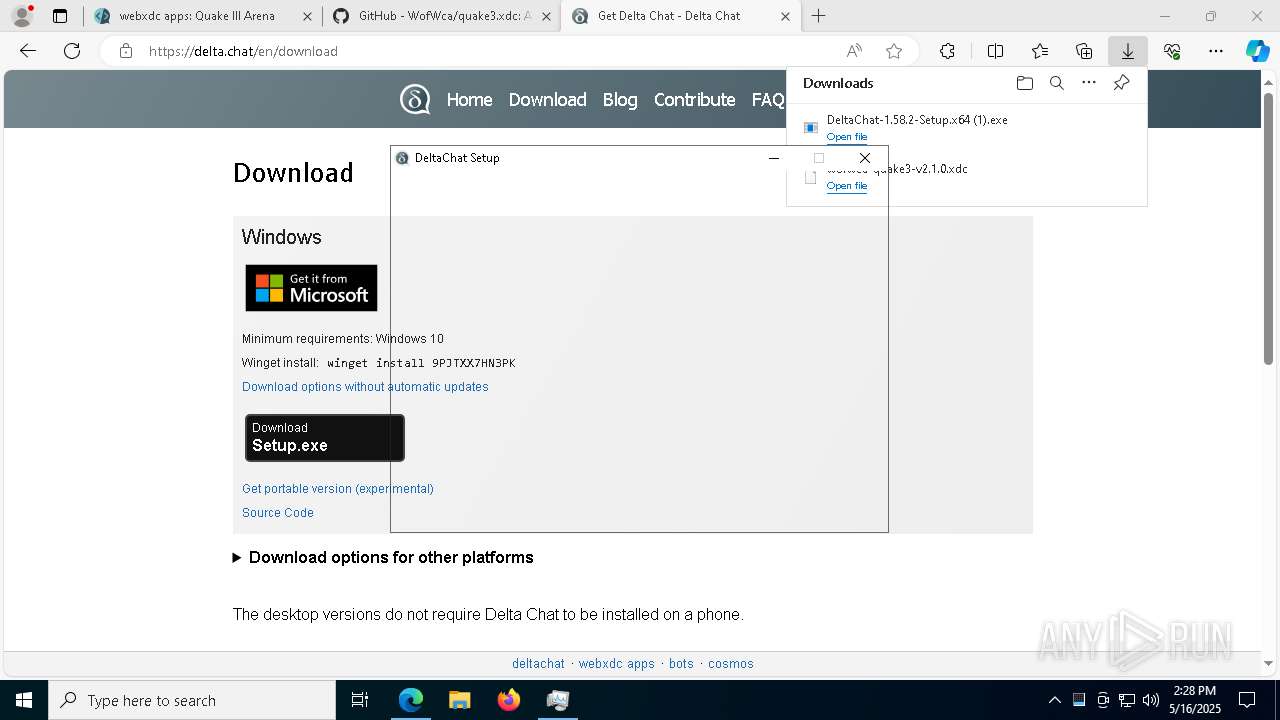Image resolution: width=1280 pixels, height=720 pixels.
Task: Open downloads folder icon in panel
Action: click(x=1024, y=83)
